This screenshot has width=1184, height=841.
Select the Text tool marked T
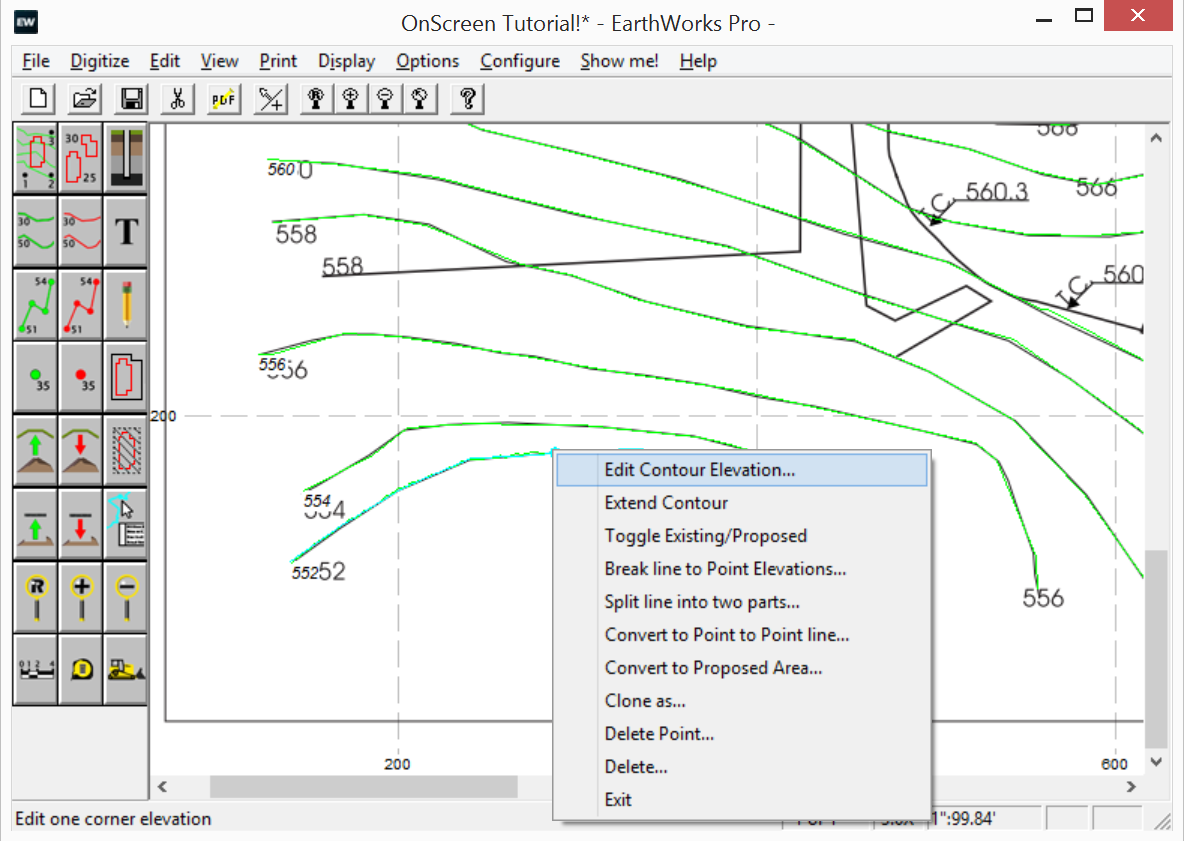click(126, 232)
